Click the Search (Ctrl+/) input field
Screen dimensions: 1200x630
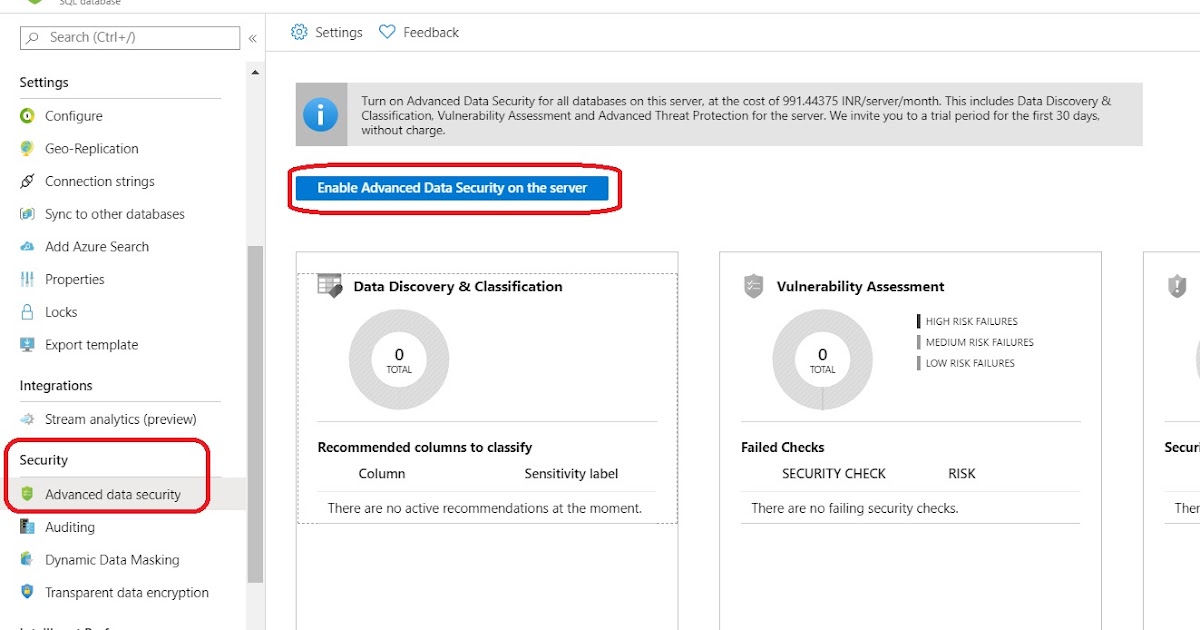coord(128,37)
